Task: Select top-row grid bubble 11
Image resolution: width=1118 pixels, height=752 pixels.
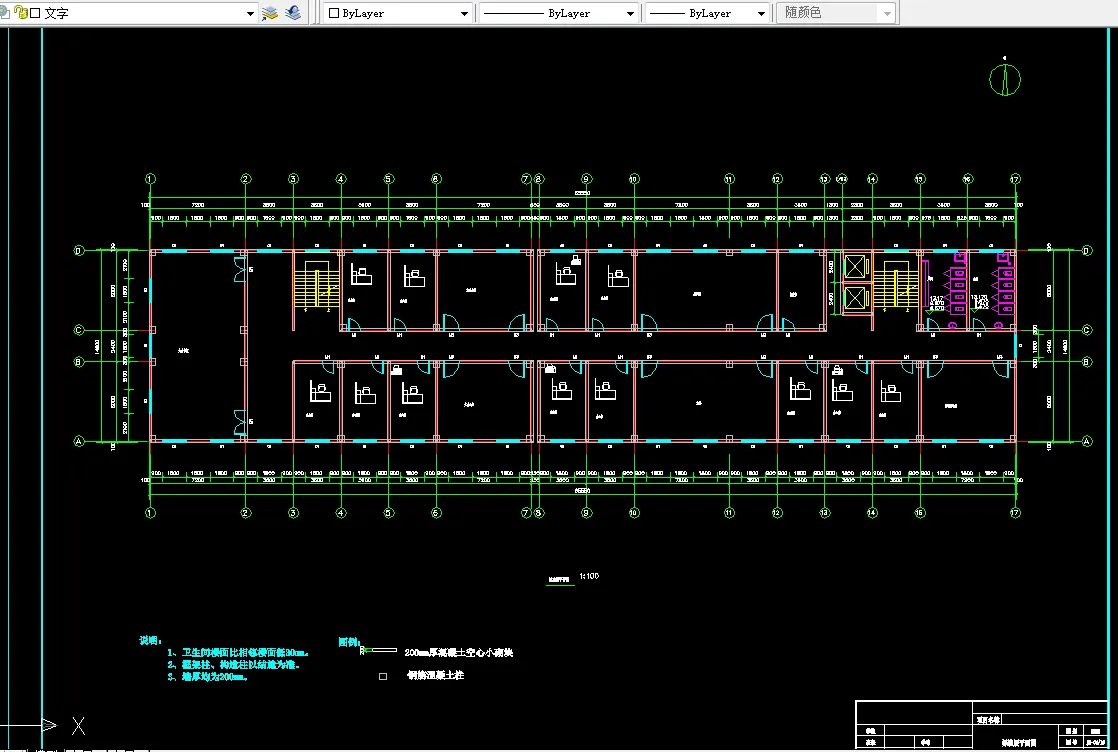Action: coord(729,179)
